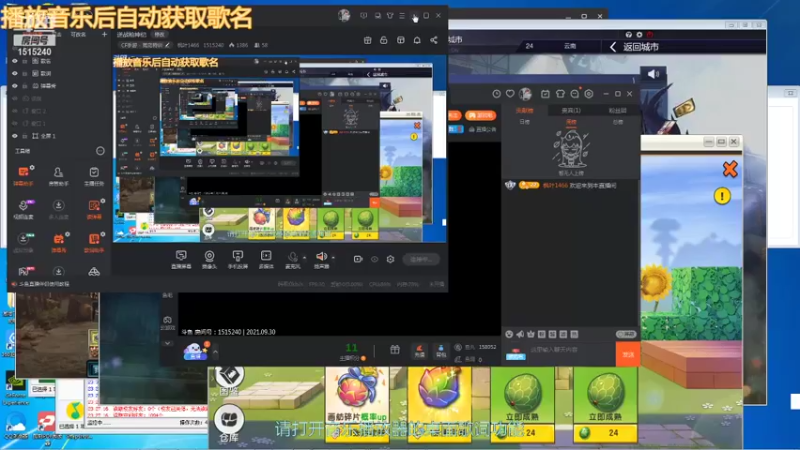The width and height of the screenshot is (800, 450).
Task: Add a new scene with plus button
Action: [x=104, y=34]
